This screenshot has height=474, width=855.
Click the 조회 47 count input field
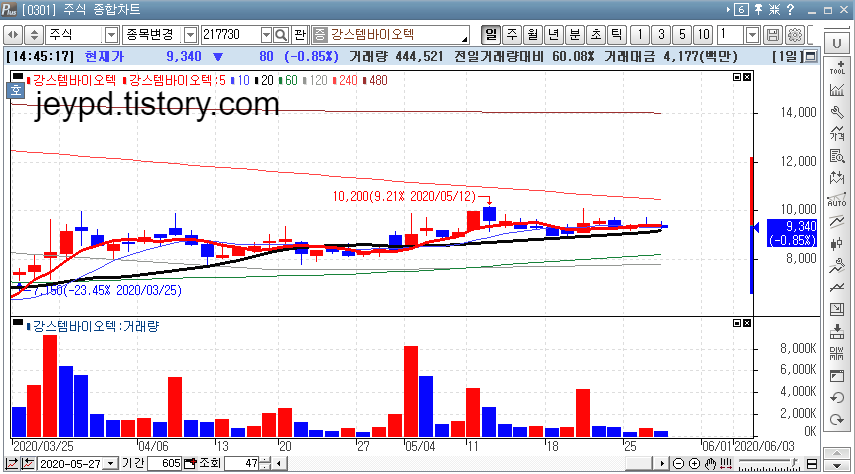tap(242, 464)
